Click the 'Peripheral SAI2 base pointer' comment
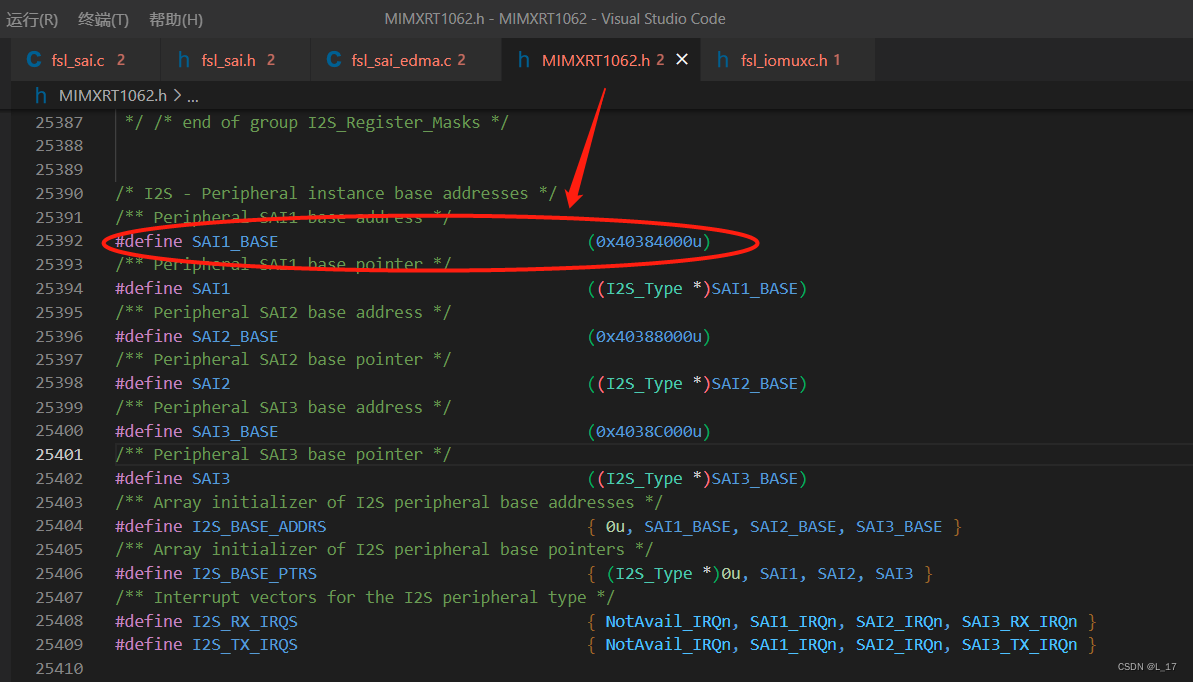 (x=283, y=359)
